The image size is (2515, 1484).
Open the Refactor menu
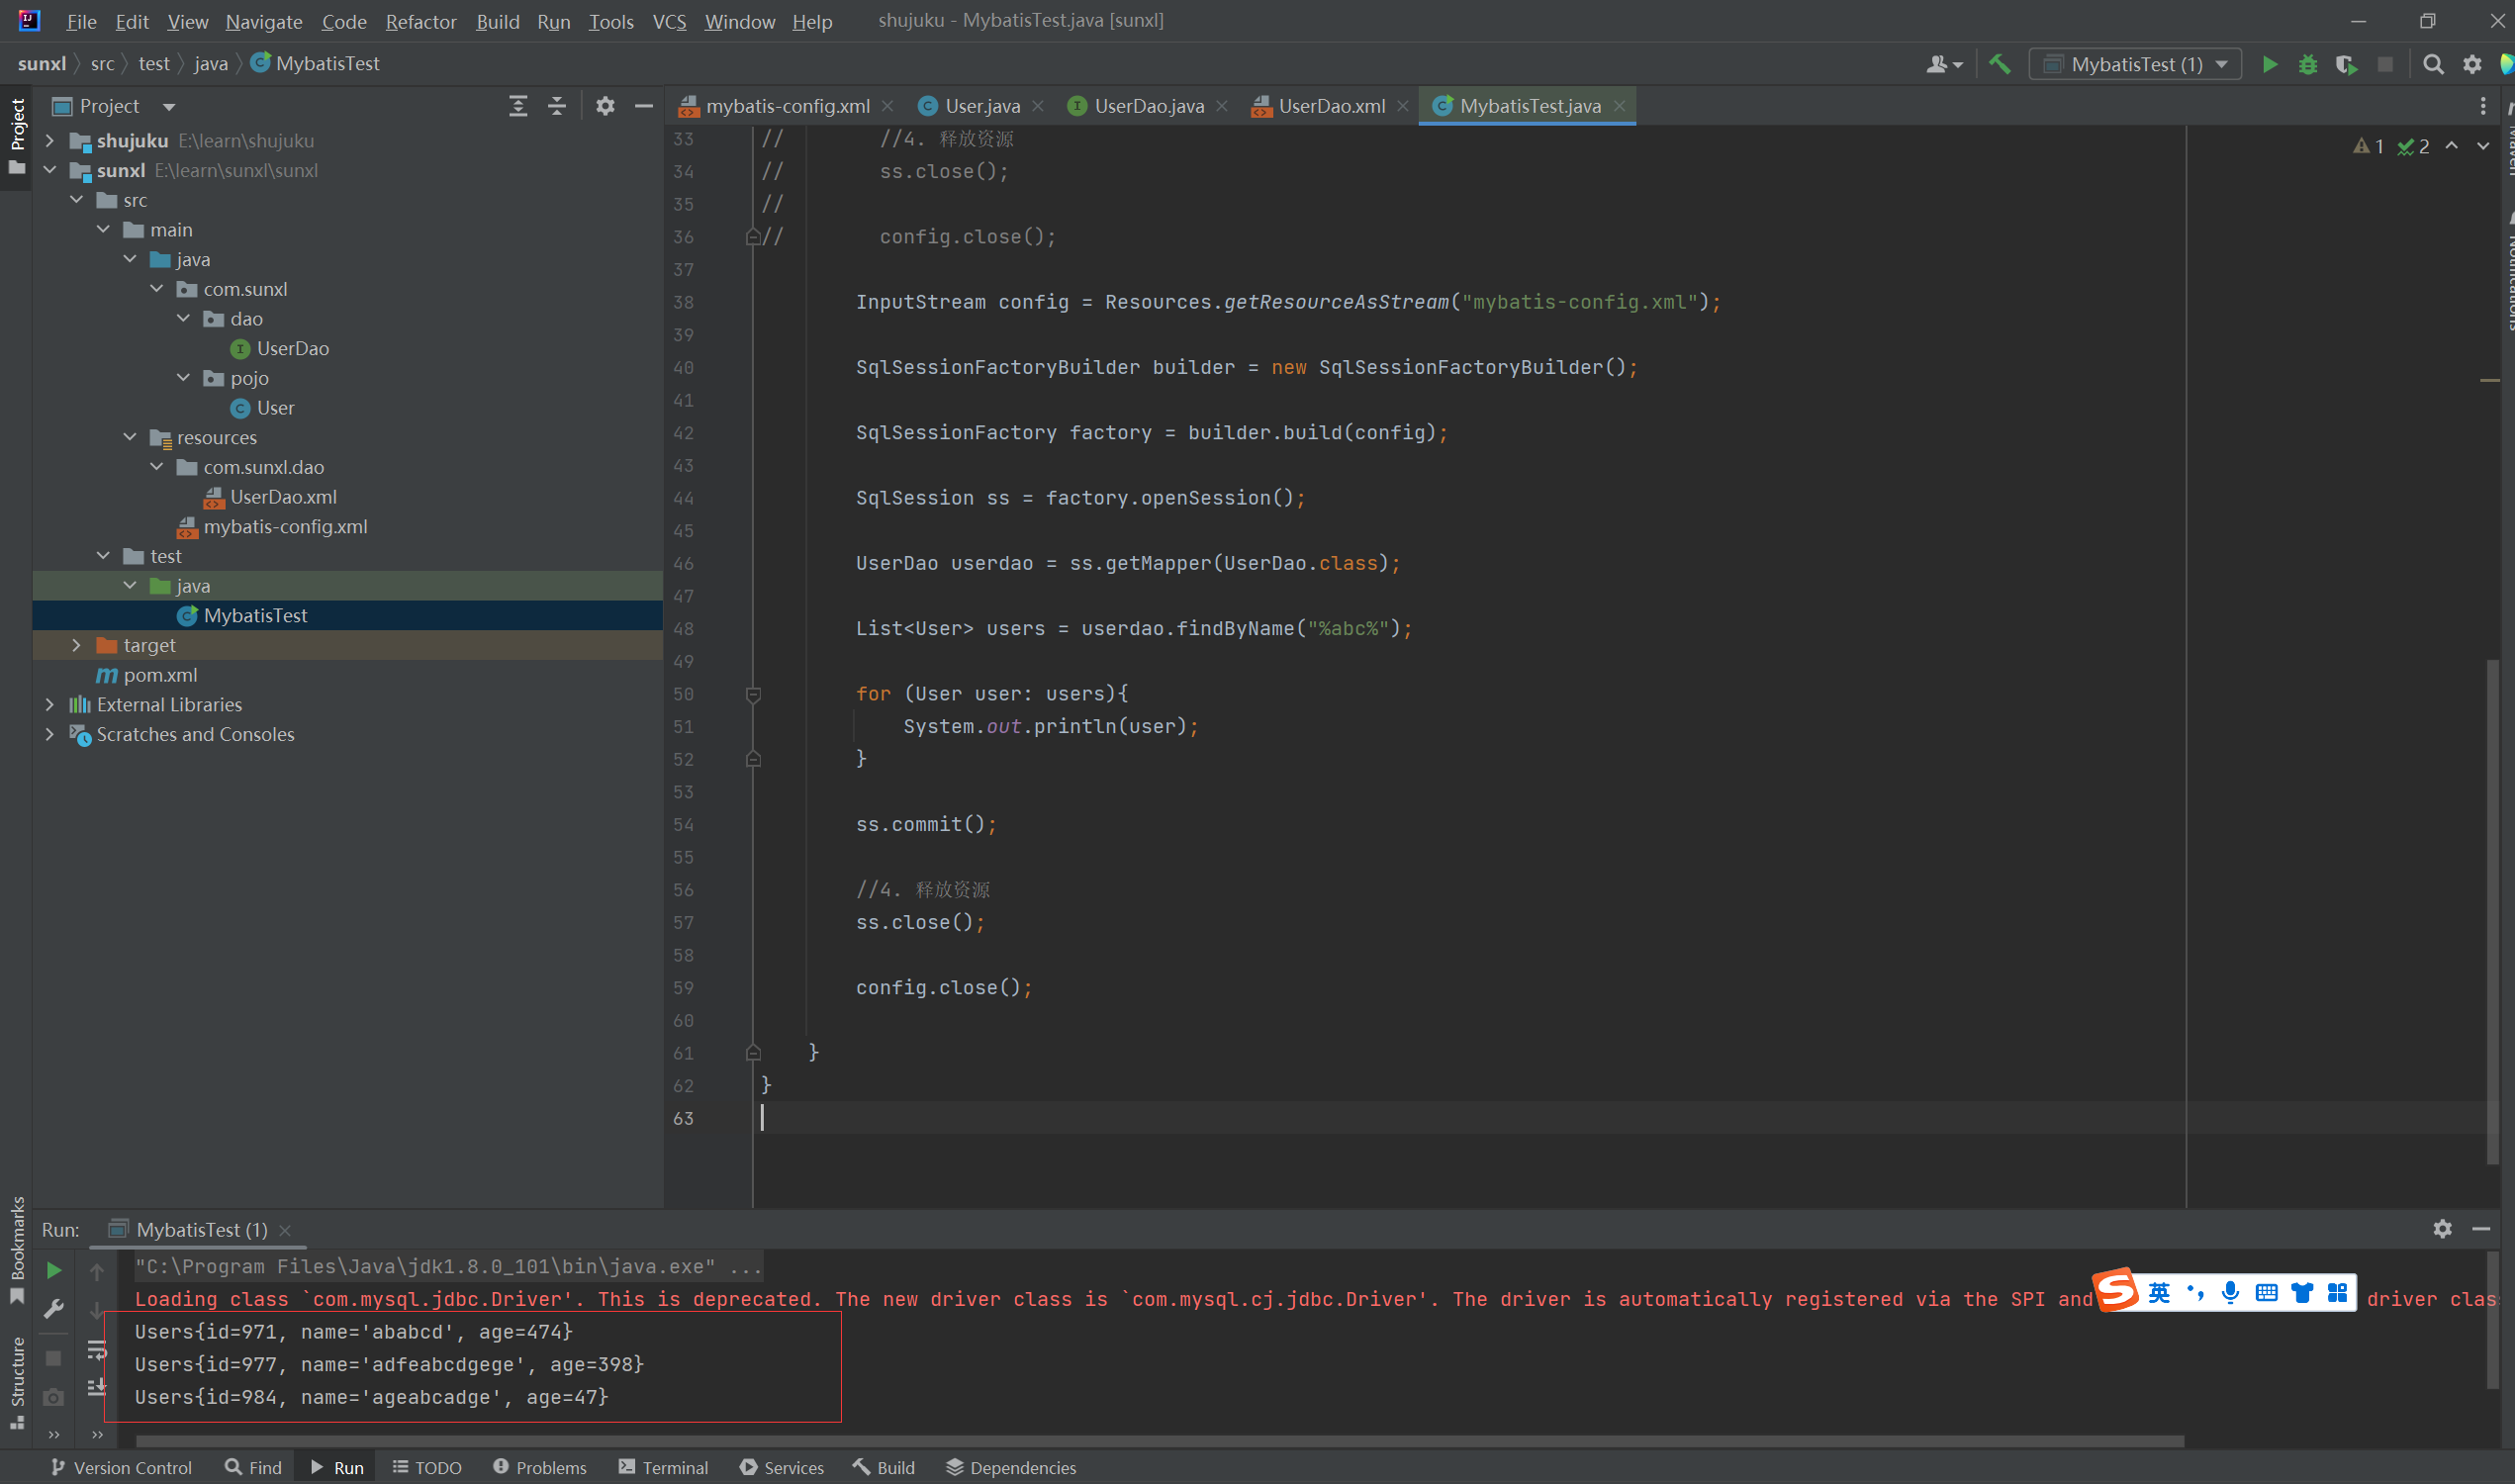(x=420, y=21)
